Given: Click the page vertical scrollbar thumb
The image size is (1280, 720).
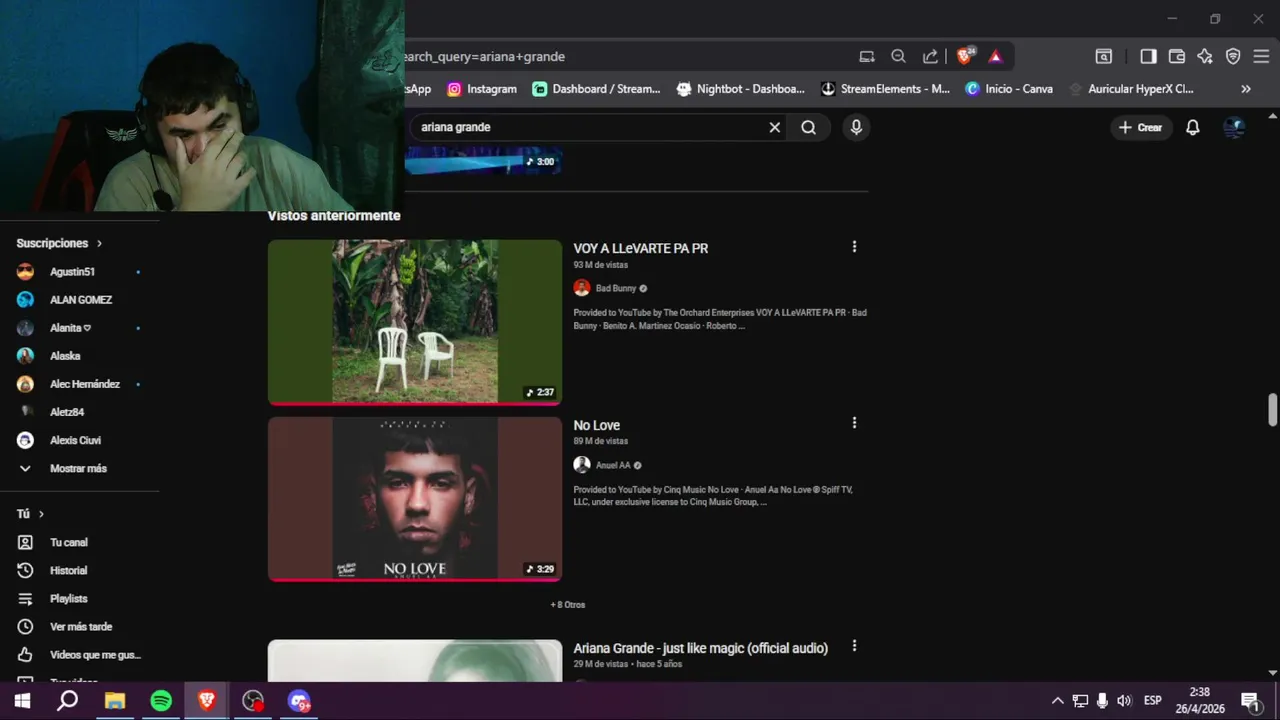Looking at the screenshot, I should pyautogui.click(x=1272, y=410).
